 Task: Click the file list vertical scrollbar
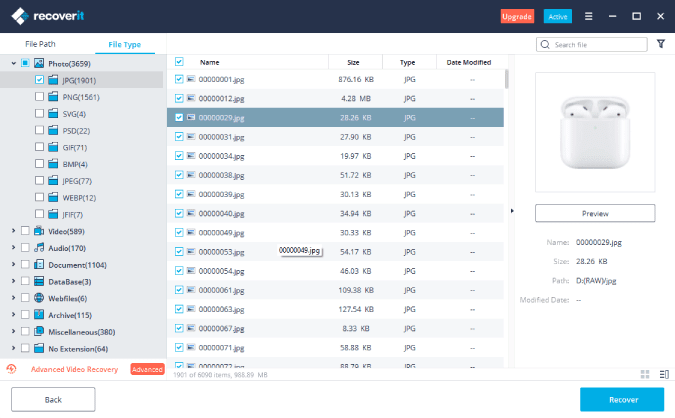pyautogui.click(x=505, y=80)
